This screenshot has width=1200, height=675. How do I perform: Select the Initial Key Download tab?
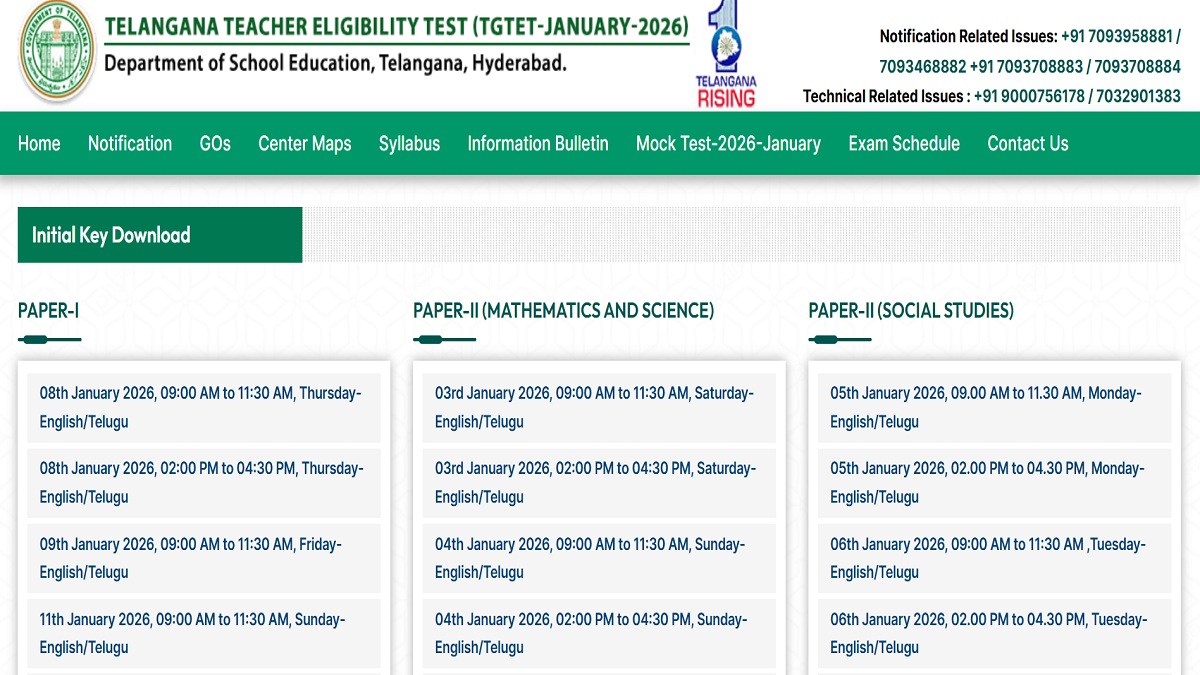160,234
